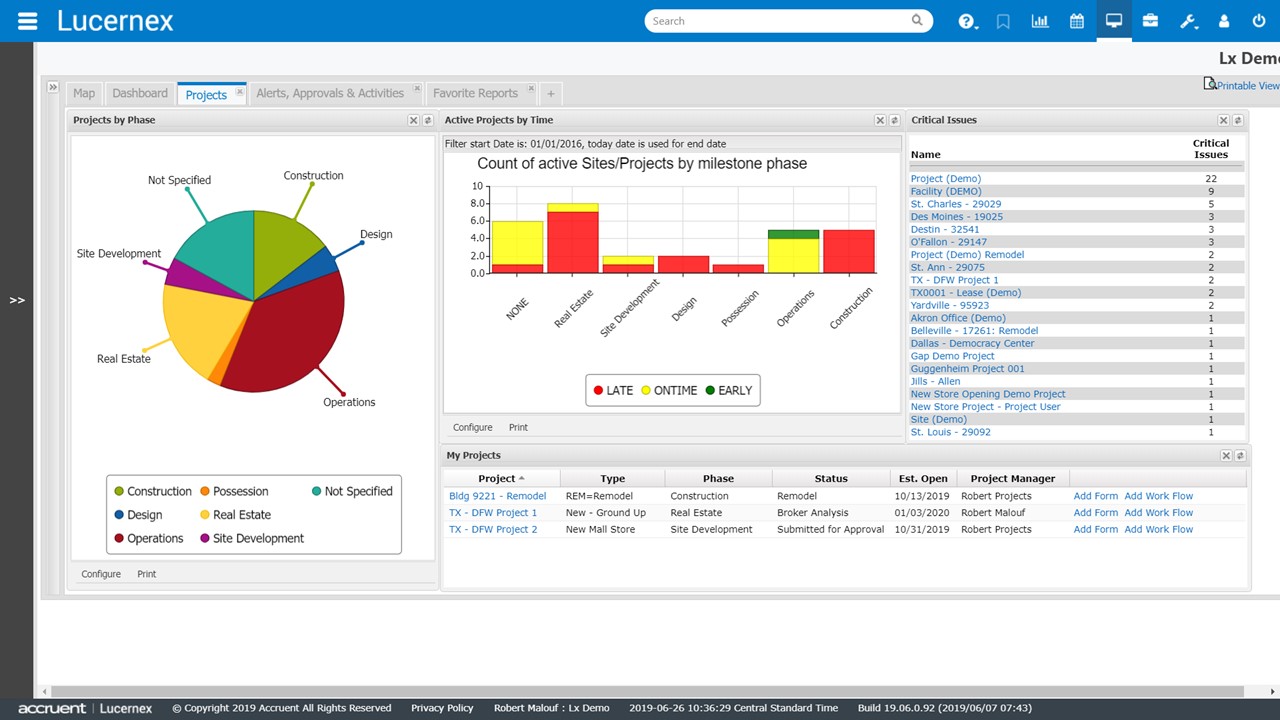The width and height of the screenshot is (1280, 720).
Task: Open the briefcase icon in top bar
Action: [x=1150, y=21]
